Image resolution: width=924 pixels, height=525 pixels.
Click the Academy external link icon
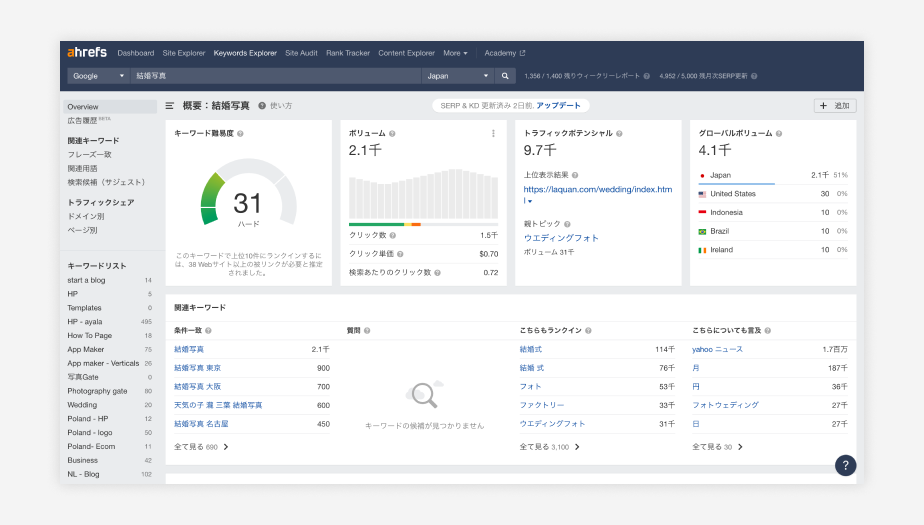[522, 53]
